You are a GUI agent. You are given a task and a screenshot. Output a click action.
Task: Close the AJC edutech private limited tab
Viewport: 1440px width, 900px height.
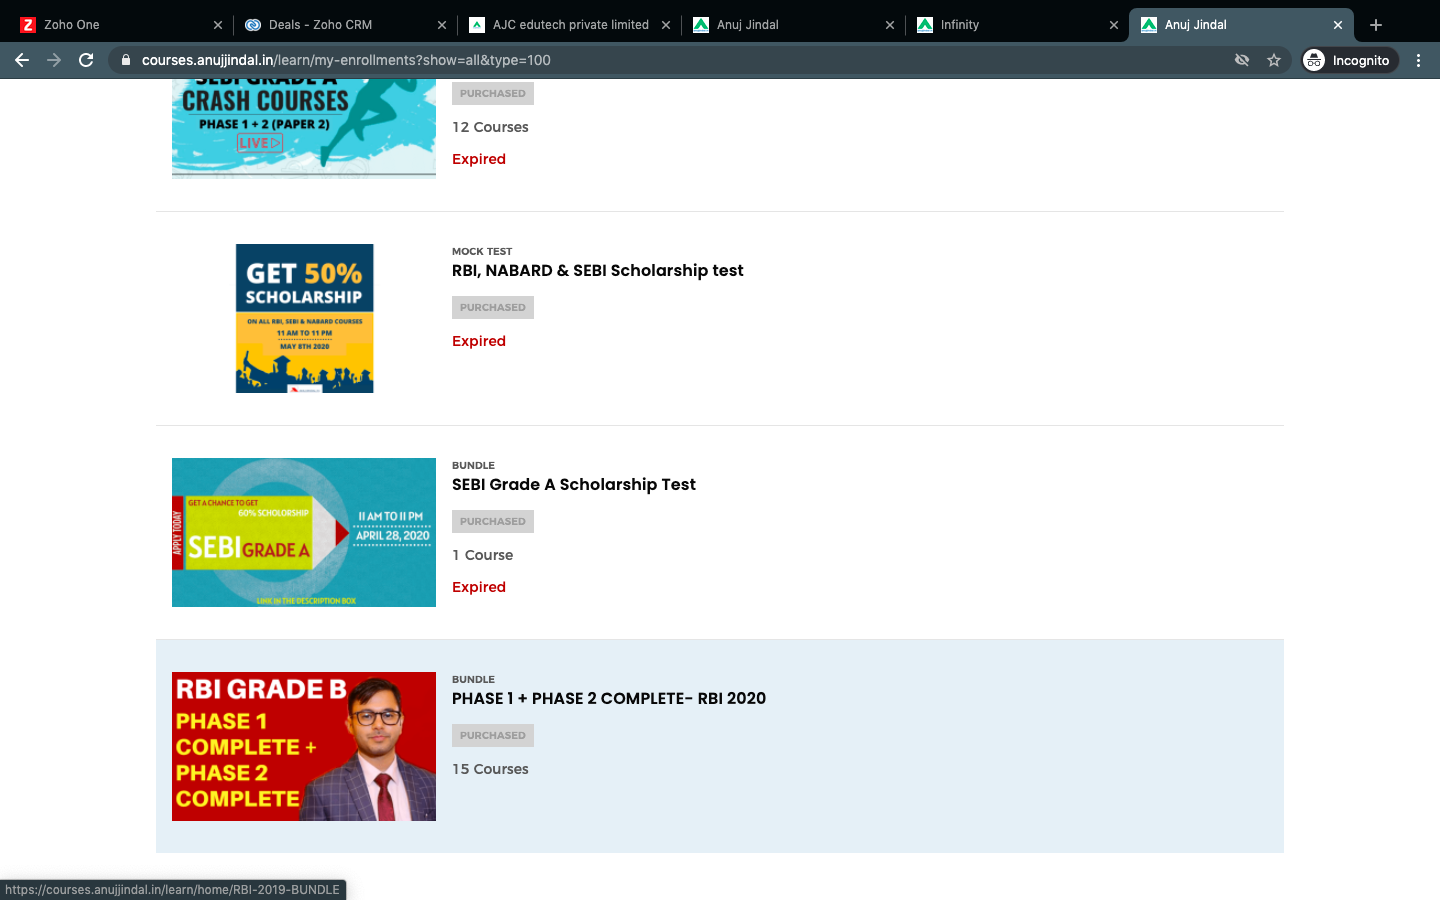(666, 25)
